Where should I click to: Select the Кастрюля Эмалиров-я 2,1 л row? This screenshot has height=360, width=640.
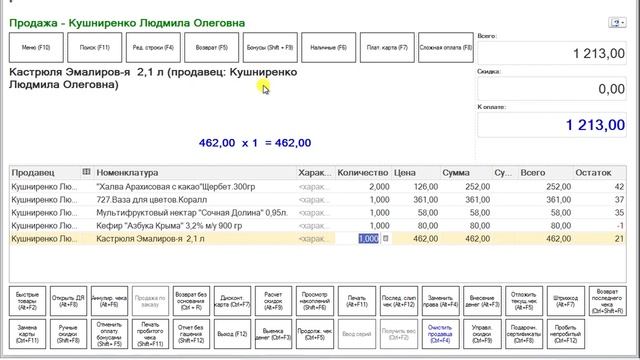[x=318, y=239]
